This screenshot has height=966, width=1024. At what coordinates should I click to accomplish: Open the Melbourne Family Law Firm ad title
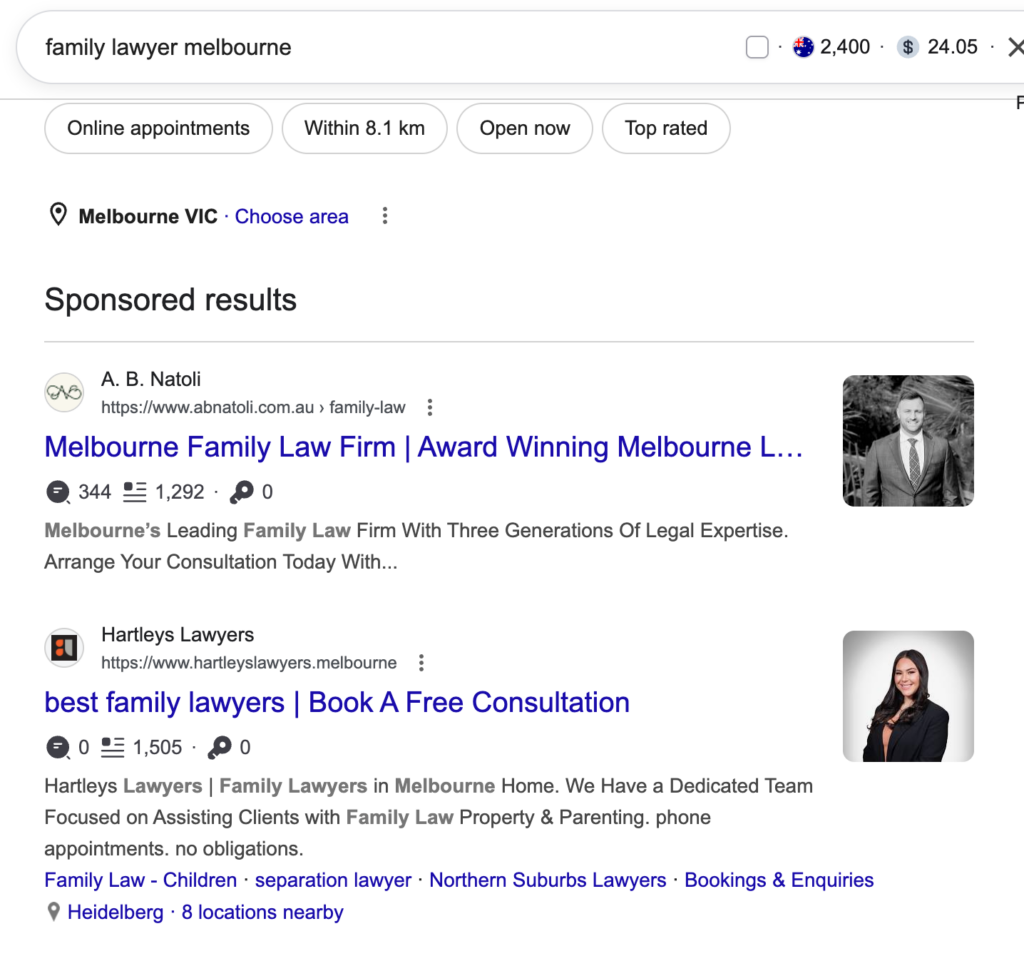pyautogui.click(x=424, y=447)
